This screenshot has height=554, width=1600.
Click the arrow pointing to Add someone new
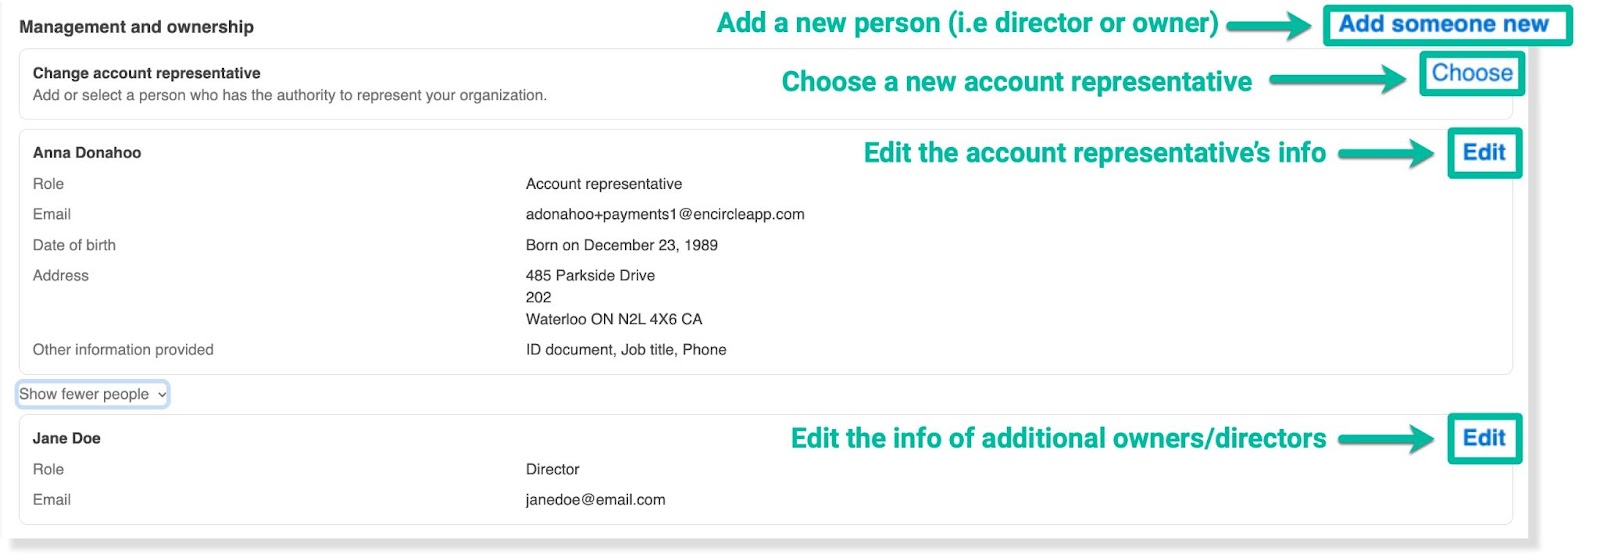pos(1268,25)
